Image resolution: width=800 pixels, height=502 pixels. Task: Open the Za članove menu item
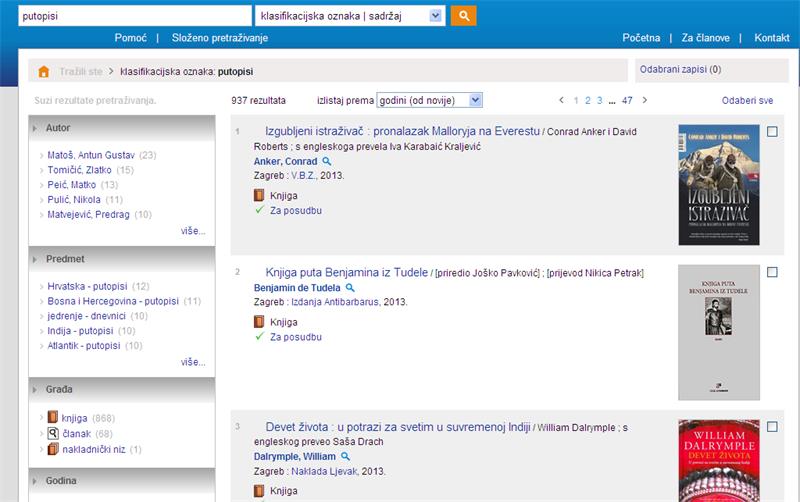point(704,38)
